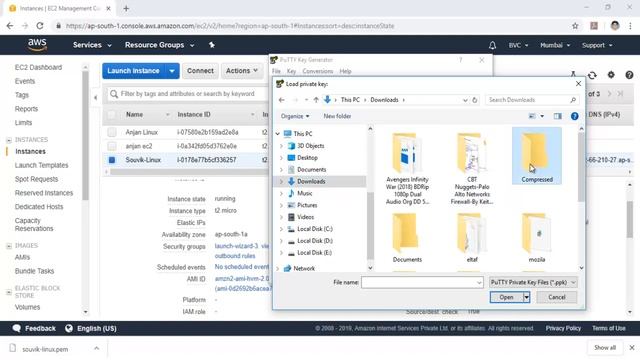Collapse the This PC tree node
Image resolution: width=640 pixels, height=360 pixels.
278,134
